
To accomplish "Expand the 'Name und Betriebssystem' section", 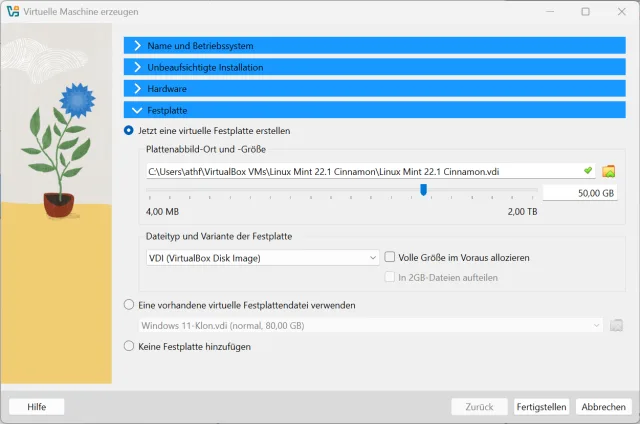I will point(374,46).
